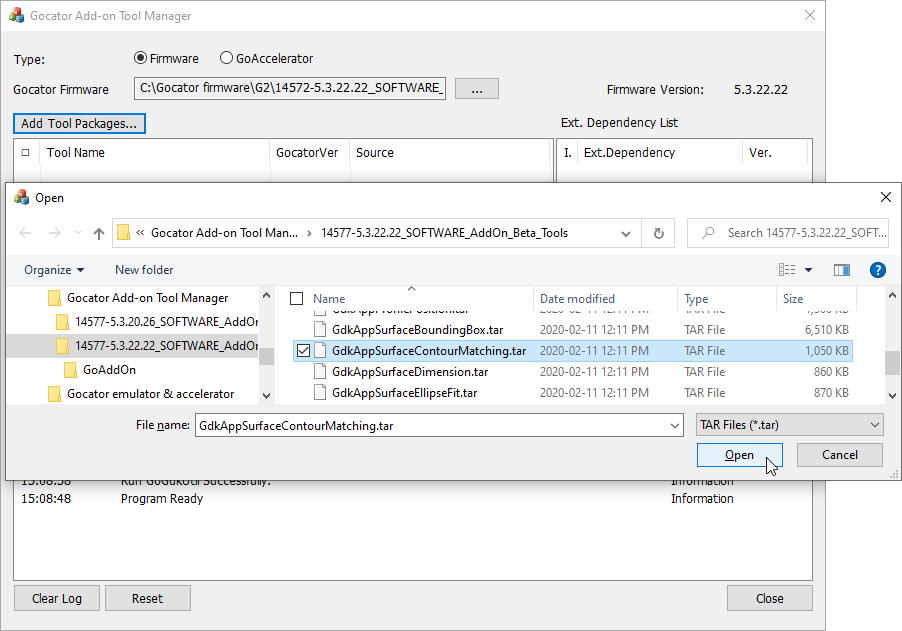Cancel the Open dialog
The height and width of the screenshot is (631, 902).
[x=840, y=455]
